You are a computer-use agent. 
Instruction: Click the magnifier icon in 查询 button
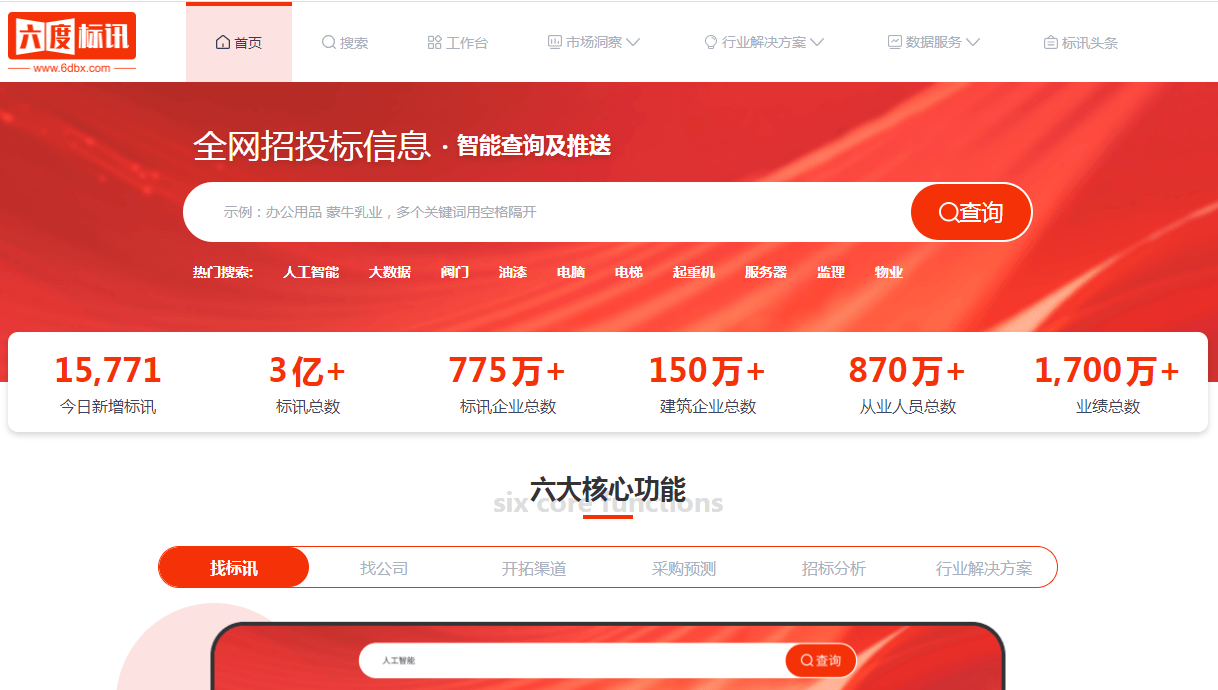(x=948, y=212)
